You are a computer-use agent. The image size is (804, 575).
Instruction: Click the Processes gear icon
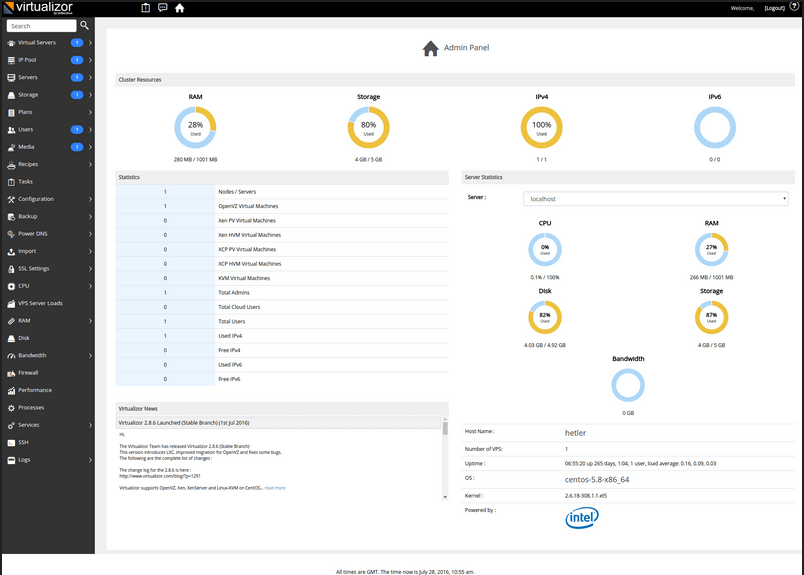pyautogui.click(x=11, y=408)
